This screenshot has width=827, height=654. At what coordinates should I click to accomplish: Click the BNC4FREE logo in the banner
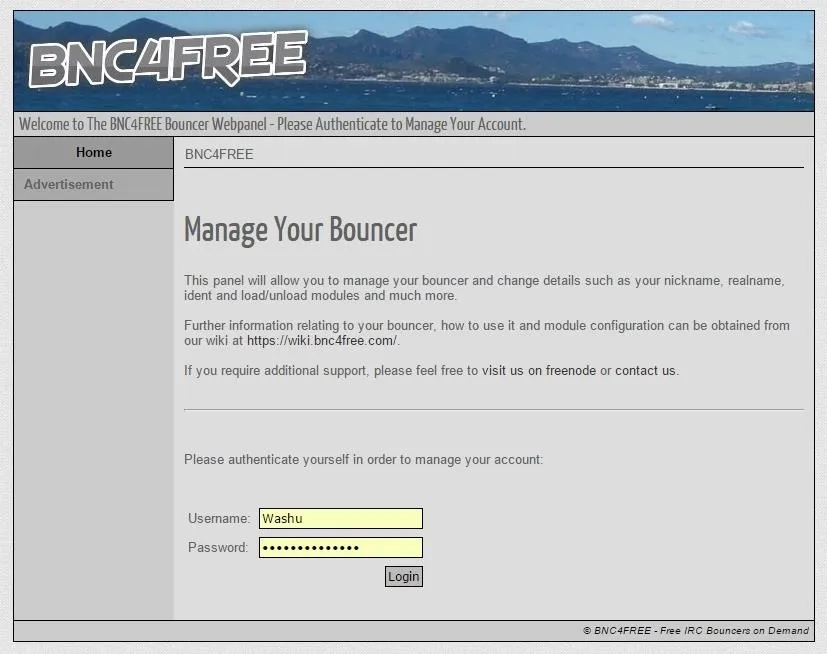[168, 59]
